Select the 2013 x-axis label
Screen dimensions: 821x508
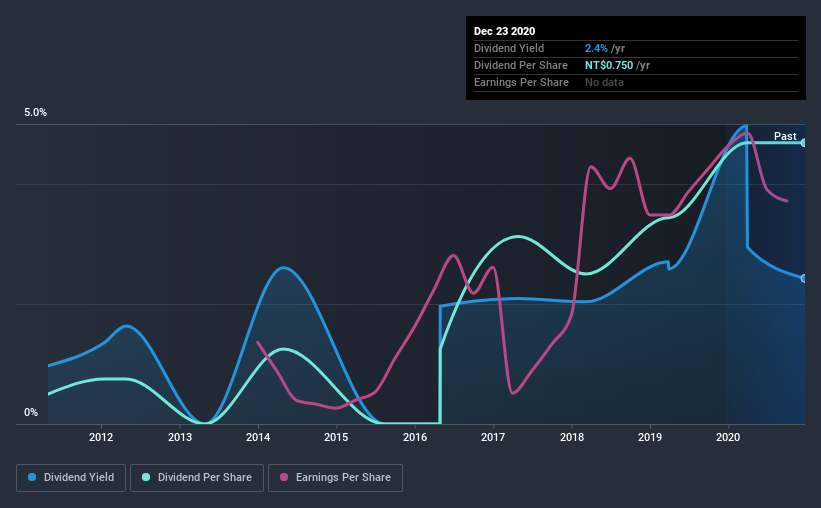180,437
